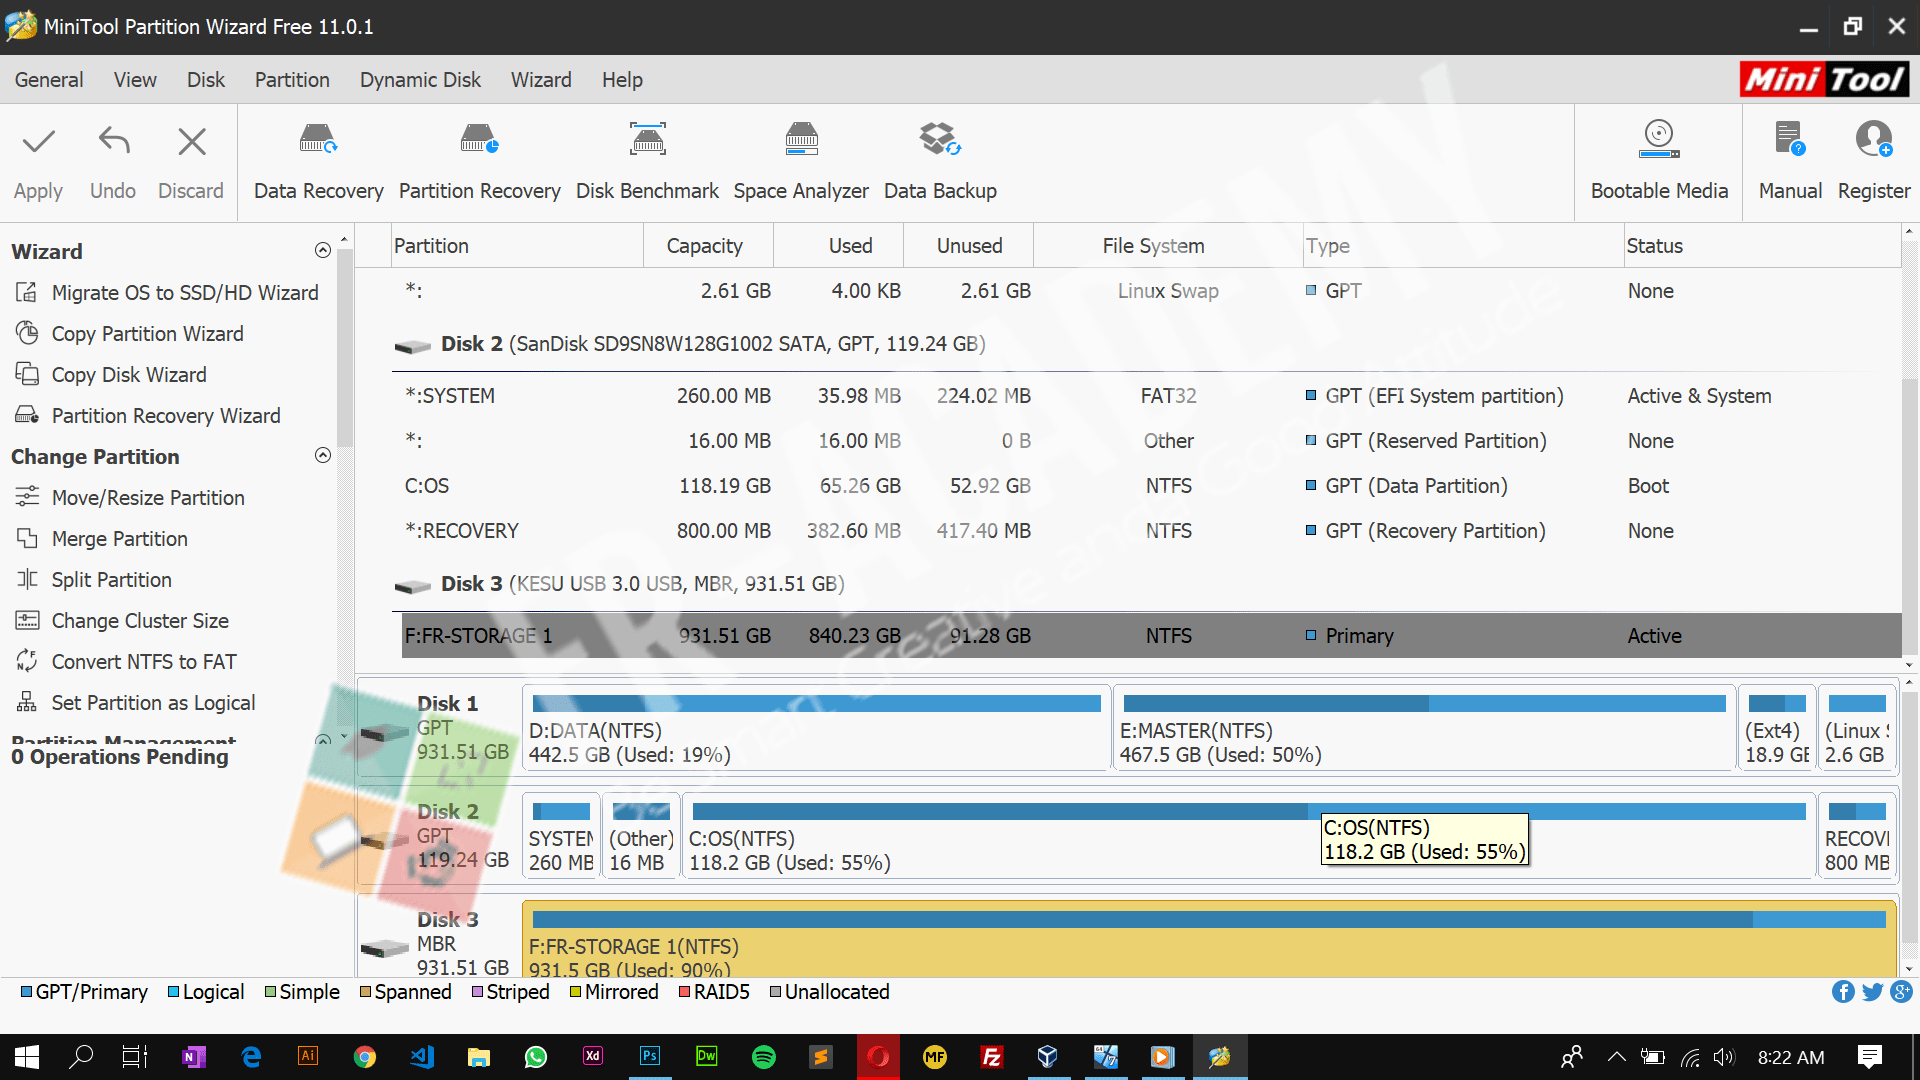Collapse the Wizard section
The image size is (1920, 1080).
[x=322, y=250]
